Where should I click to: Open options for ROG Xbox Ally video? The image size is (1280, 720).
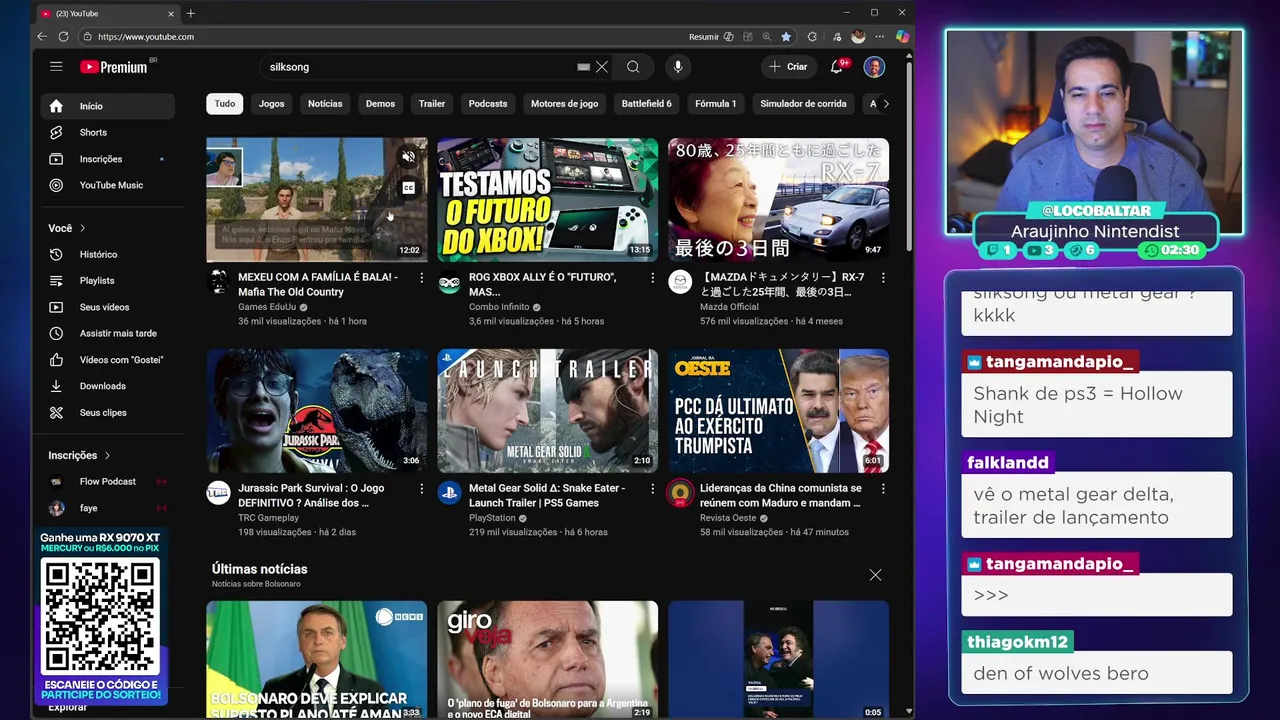(x=653, y=278)
